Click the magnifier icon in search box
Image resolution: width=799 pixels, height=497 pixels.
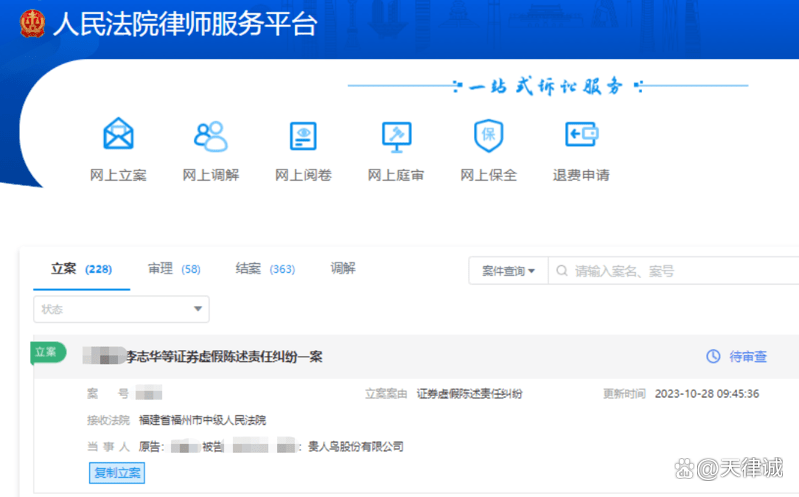562,271
